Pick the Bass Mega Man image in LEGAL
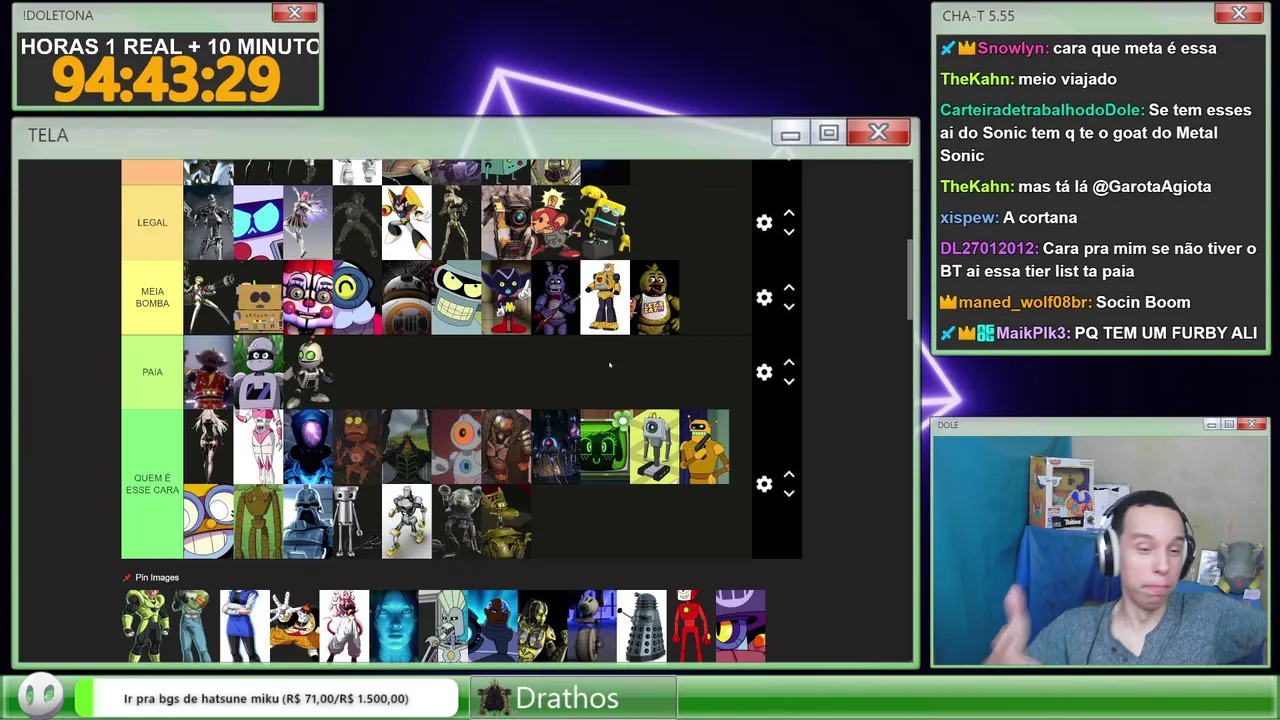Viewport: 1280px width, 720px height. point(407,222)
